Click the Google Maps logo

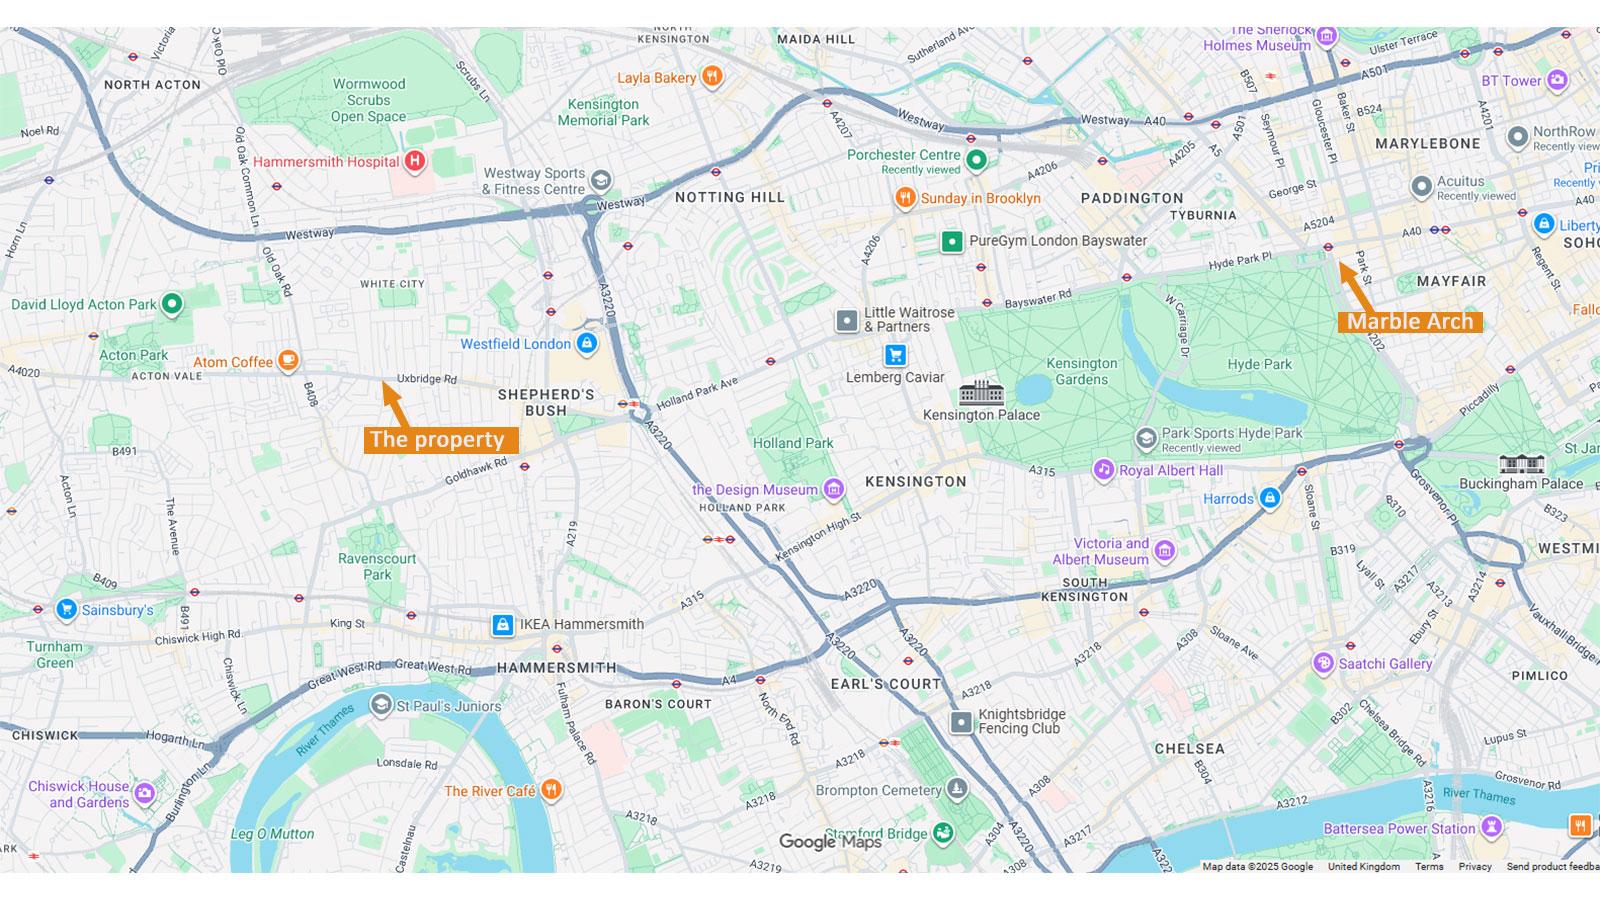click(x=830, y=842)
